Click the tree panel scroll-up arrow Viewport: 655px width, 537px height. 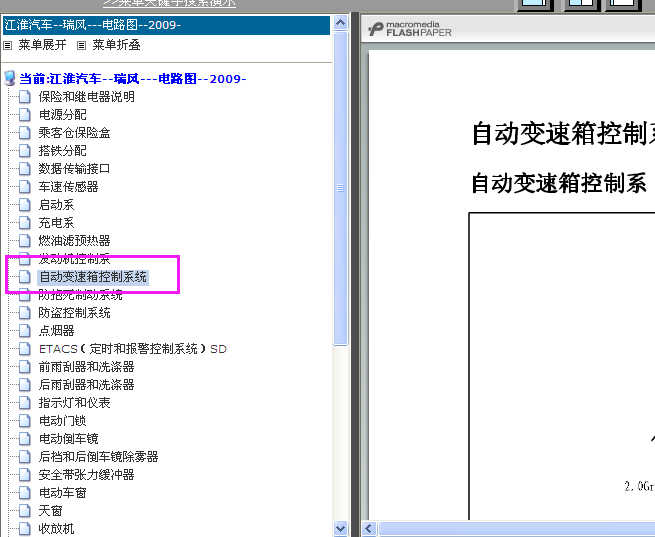pos(340,22)
